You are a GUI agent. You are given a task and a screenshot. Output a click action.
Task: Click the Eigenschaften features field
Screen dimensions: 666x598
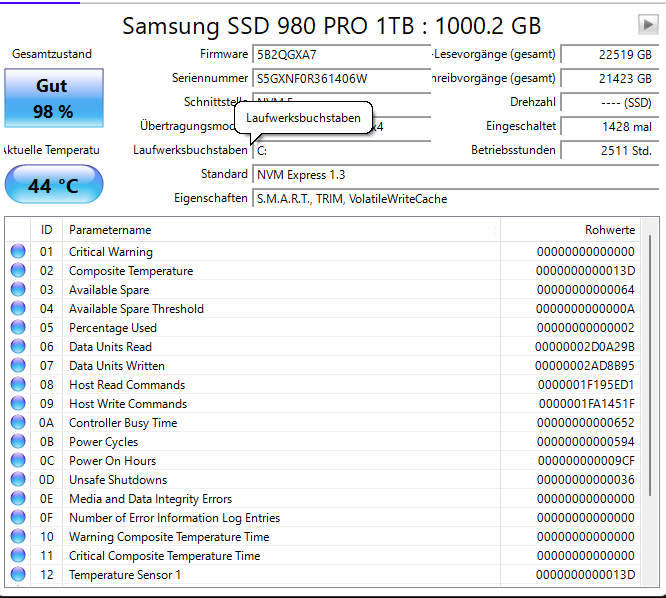[x=455, y=199]
